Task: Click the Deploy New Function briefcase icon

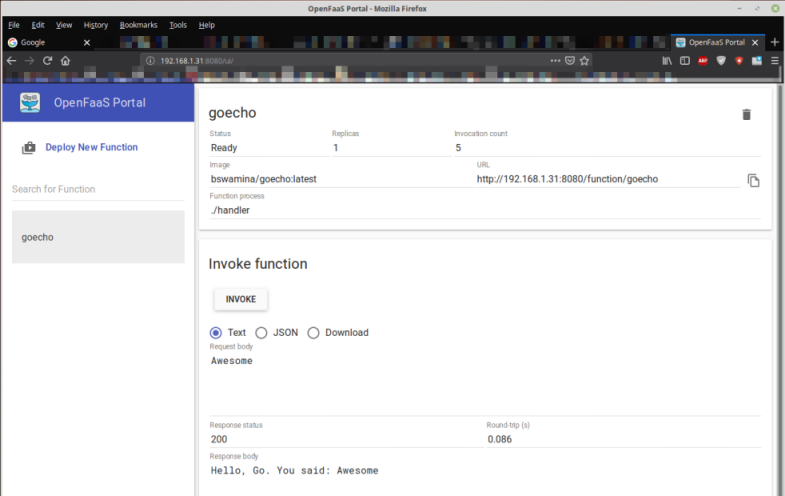Action: [x=29, y=148]
